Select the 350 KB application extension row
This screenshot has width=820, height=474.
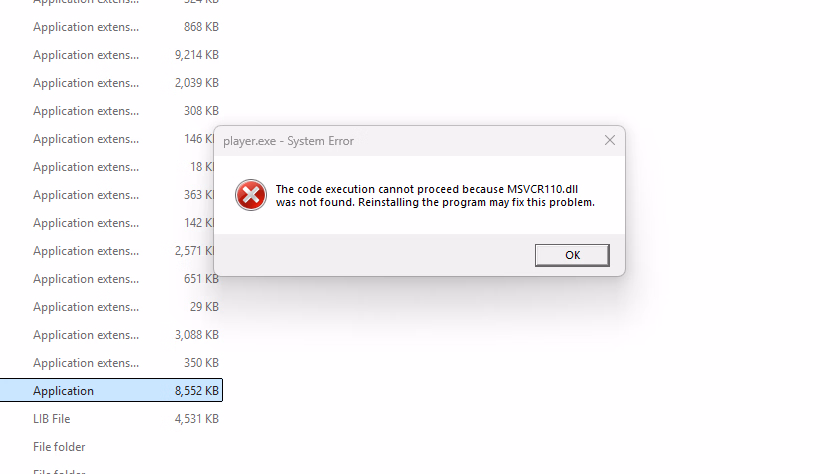(x=111, y=363)
